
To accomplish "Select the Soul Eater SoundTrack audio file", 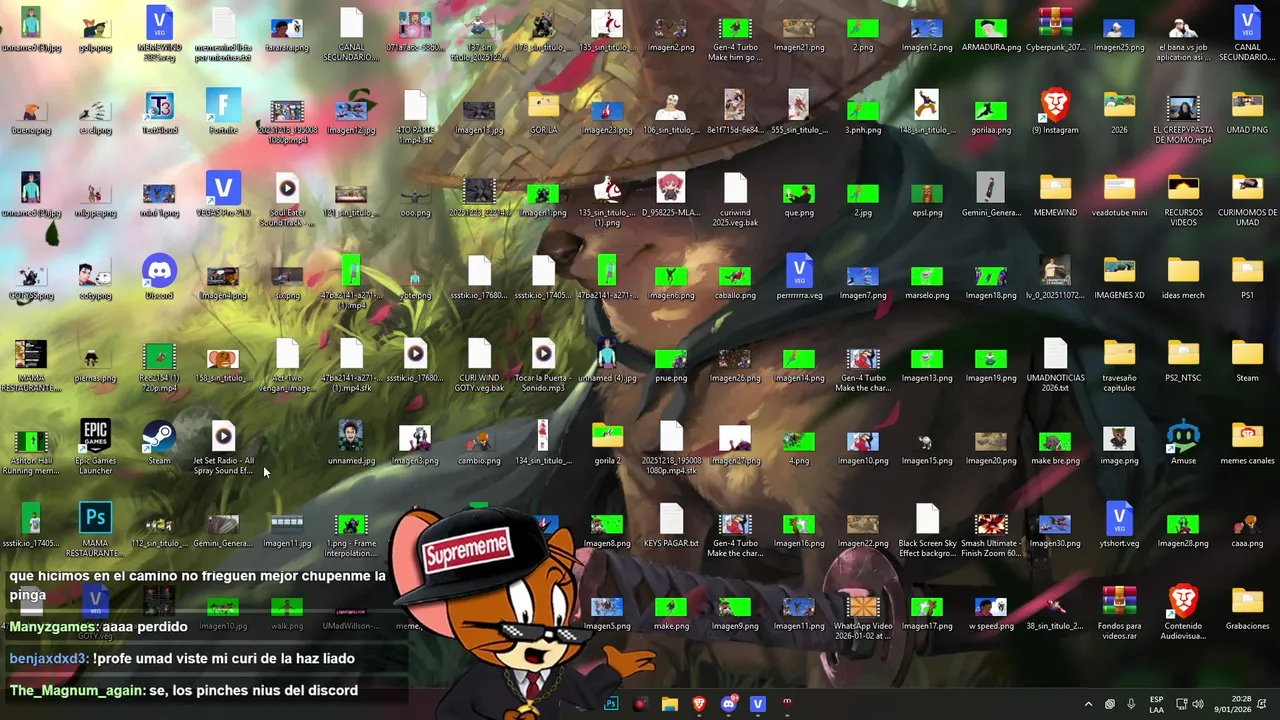I will [x=287, y=200].
